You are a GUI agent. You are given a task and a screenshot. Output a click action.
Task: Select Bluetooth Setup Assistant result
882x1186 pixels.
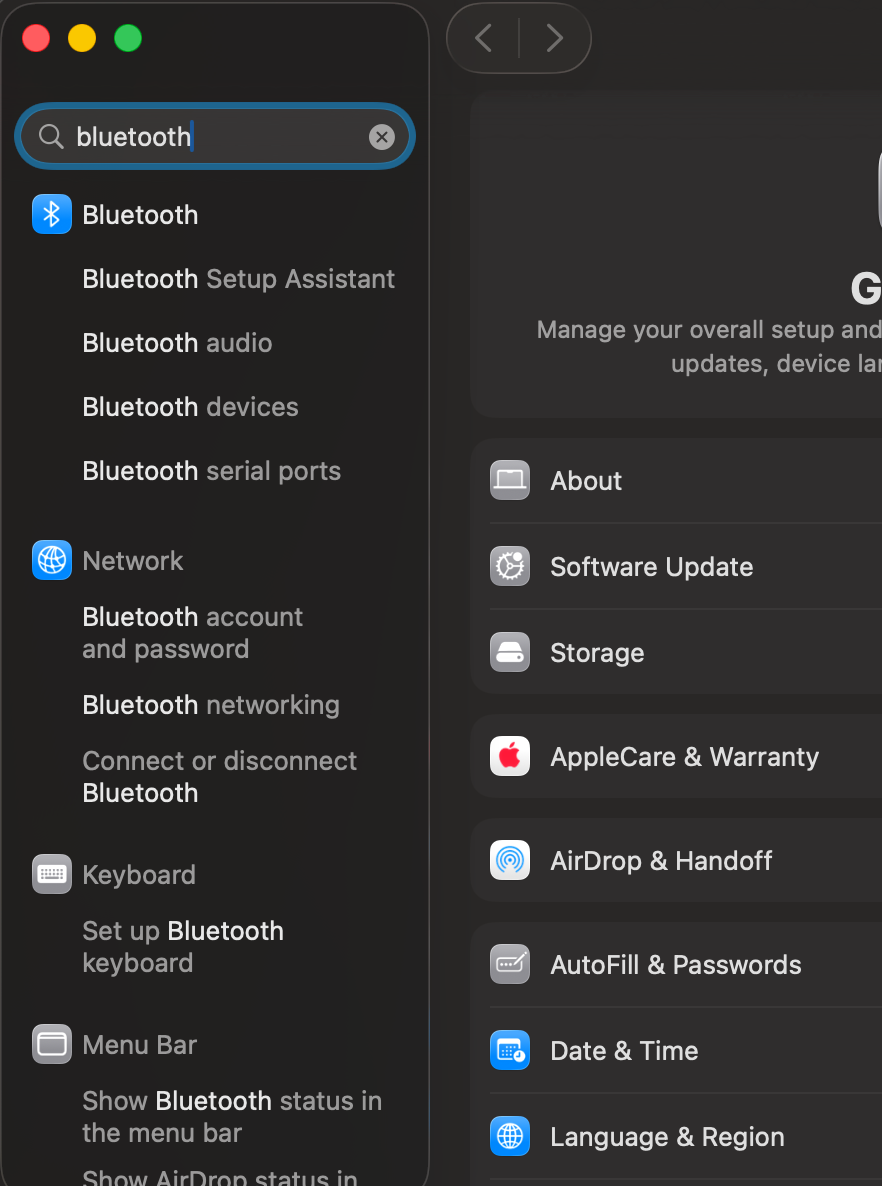pyautogui.click(x=238, y=279)
